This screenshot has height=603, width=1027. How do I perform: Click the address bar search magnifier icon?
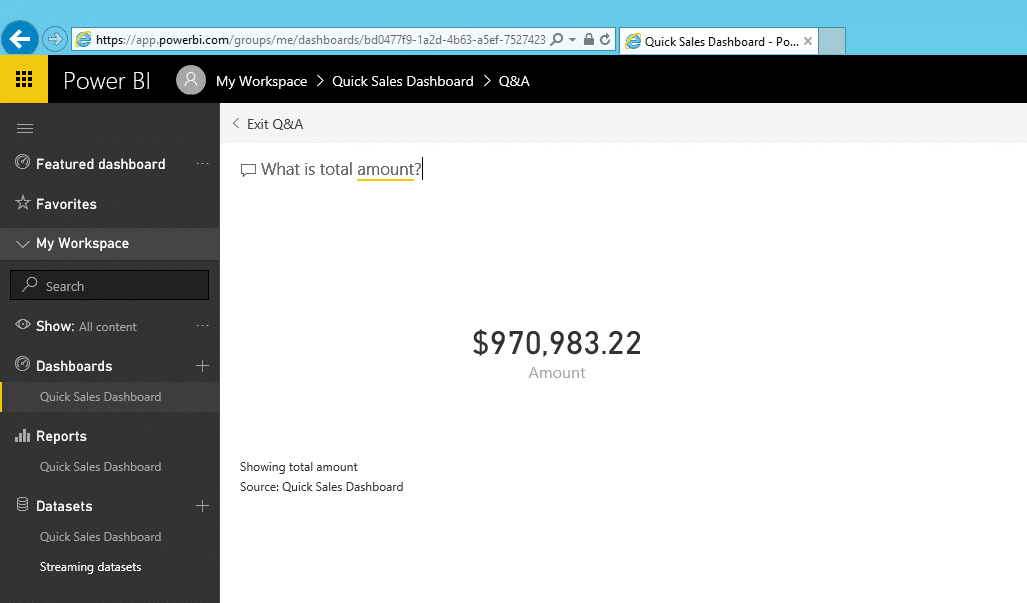557,39
